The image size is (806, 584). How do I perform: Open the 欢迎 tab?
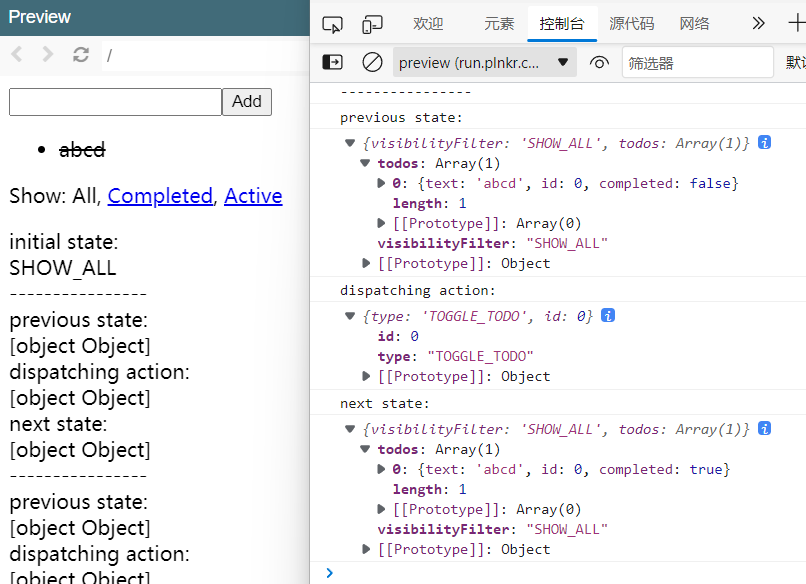[x=428, y=24]
